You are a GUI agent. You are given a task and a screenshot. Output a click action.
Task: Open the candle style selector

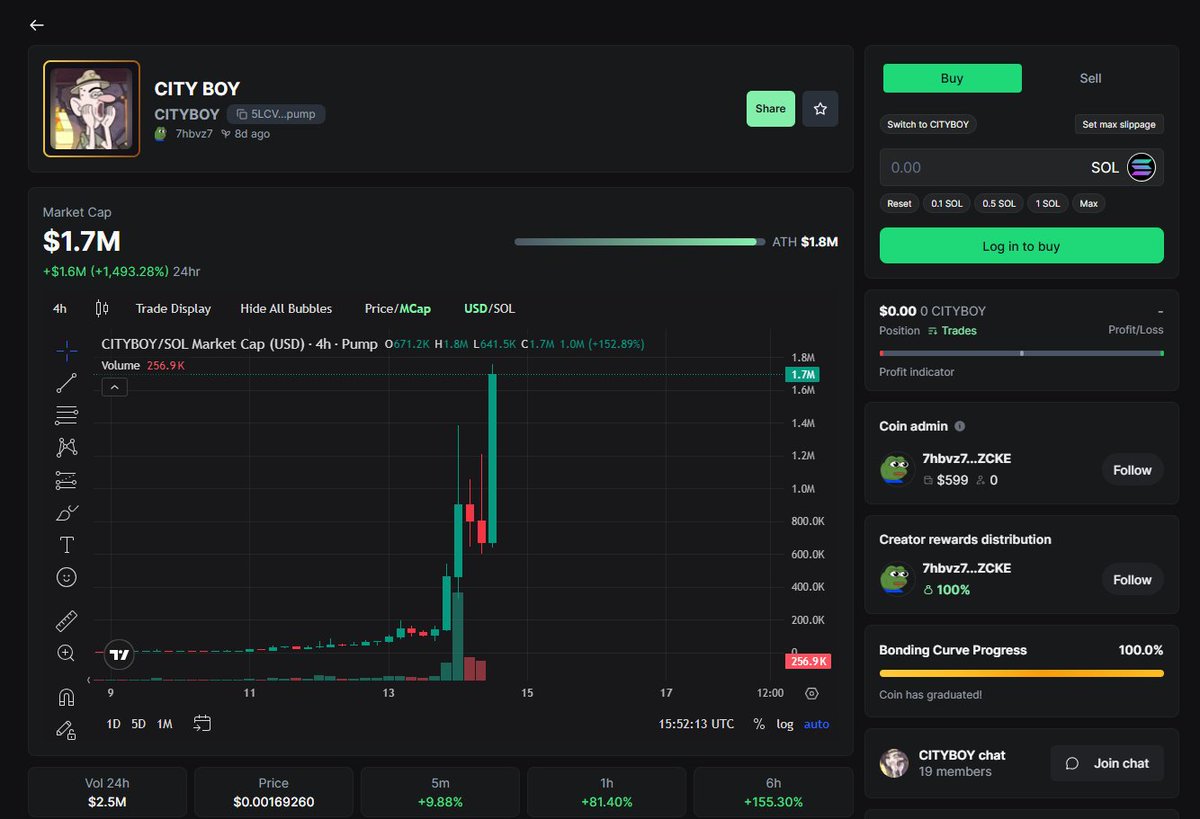(101, 308)
